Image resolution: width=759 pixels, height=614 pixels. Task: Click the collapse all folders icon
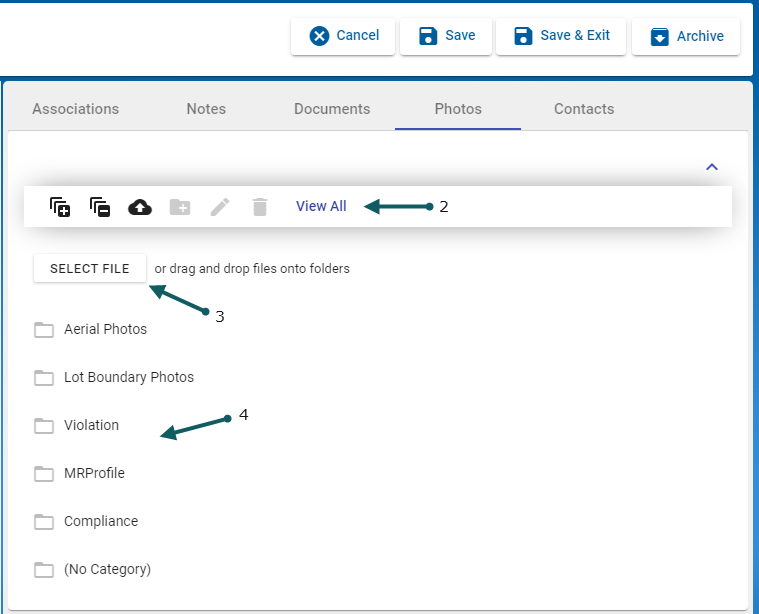pyautogui.click(x=100, y=207)
